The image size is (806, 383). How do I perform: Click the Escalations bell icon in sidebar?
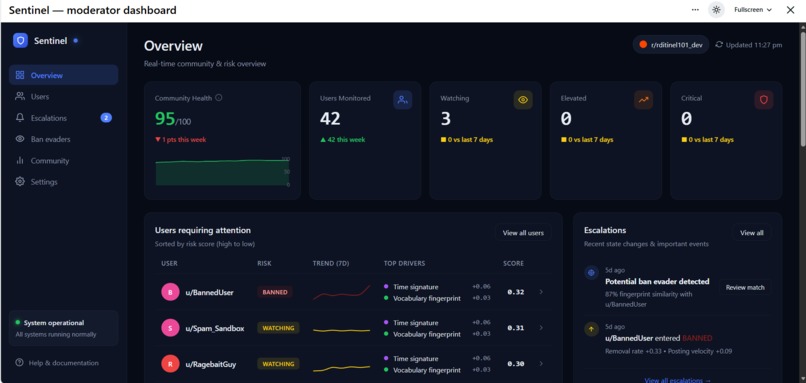tap(20, 118)
